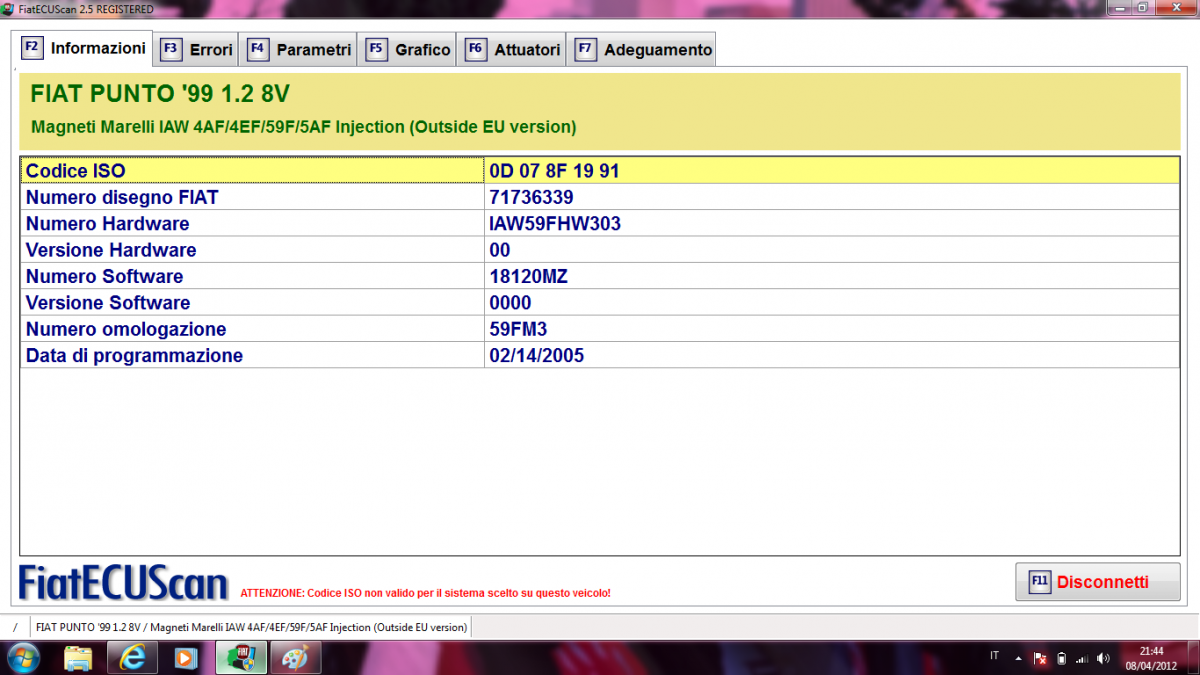
Task: Click the F3 key icon on Errori tab
Action: point(171,49)
